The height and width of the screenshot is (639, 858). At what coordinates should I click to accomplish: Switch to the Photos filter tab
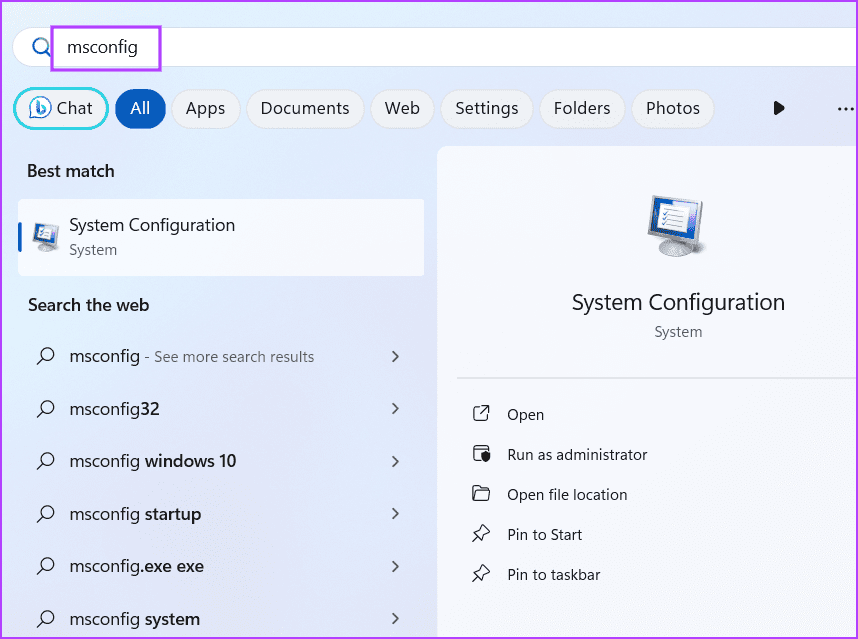673,108
